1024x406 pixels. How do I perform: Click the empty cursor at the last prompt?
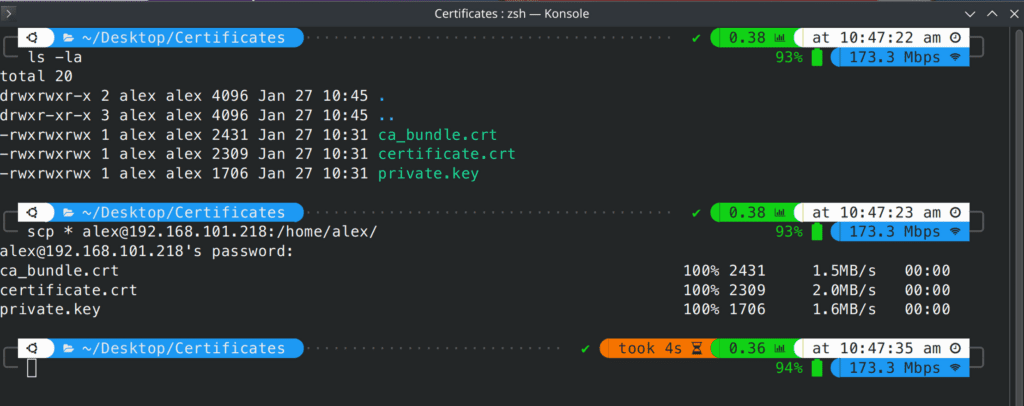(32, 369)
